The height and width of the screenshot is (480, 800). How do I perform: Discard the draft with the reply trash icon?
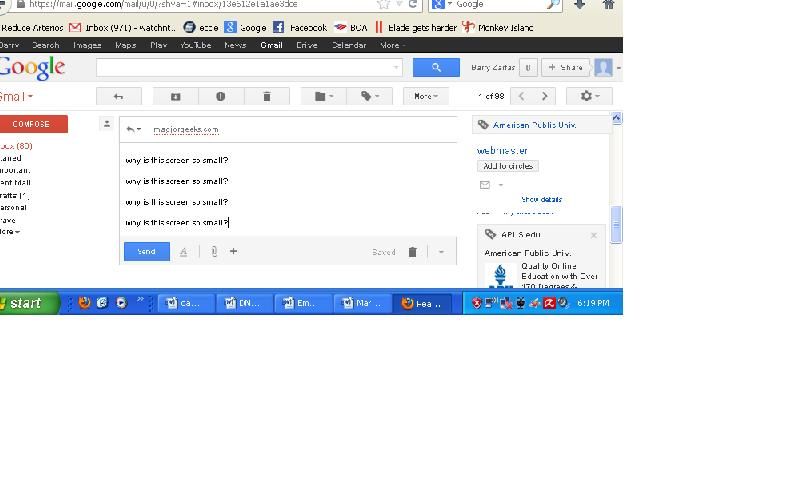(412, 252)
